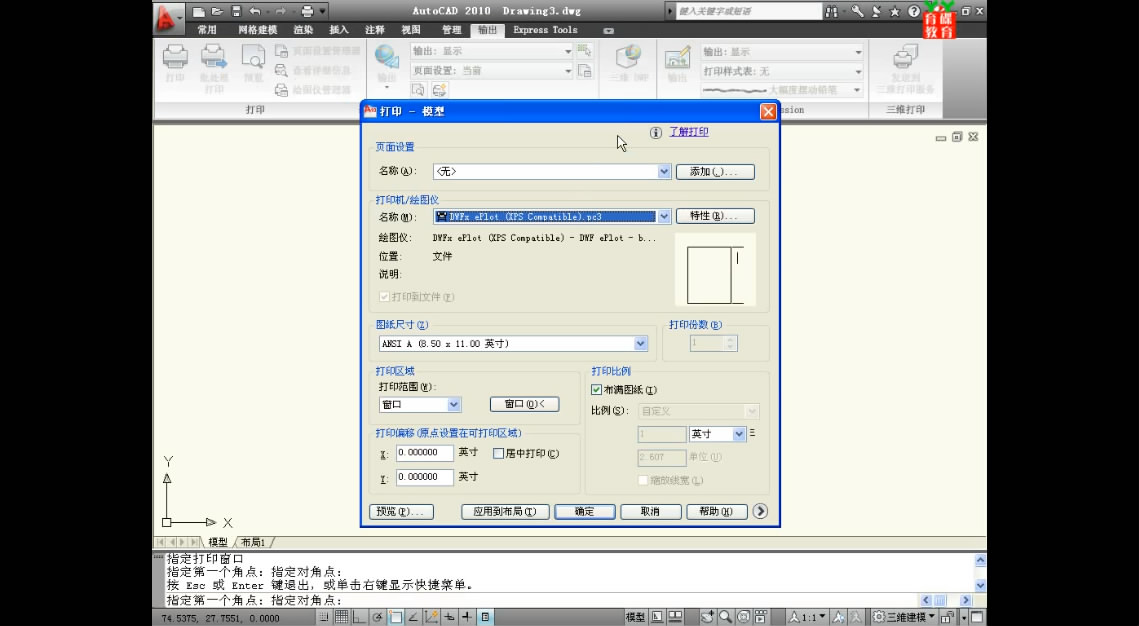The height and width of the screenshot is (626, 1139).
Task: Click the star Favorites icon in title bar
Action: click(x=894, y=11)
